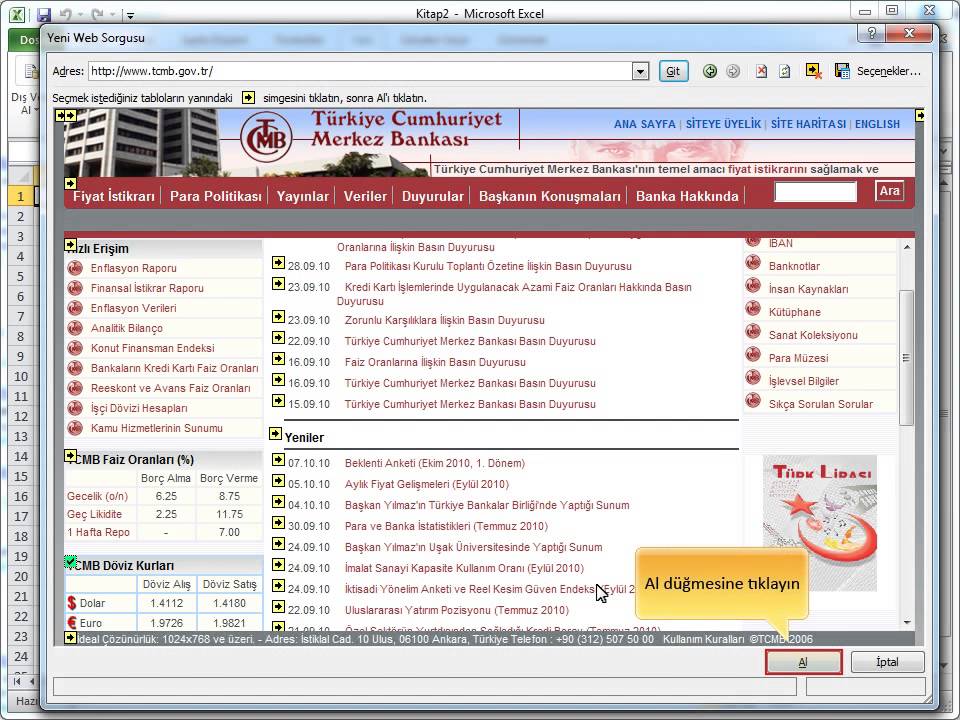Open the Analitik Bilanço link

tap(127, 328)
